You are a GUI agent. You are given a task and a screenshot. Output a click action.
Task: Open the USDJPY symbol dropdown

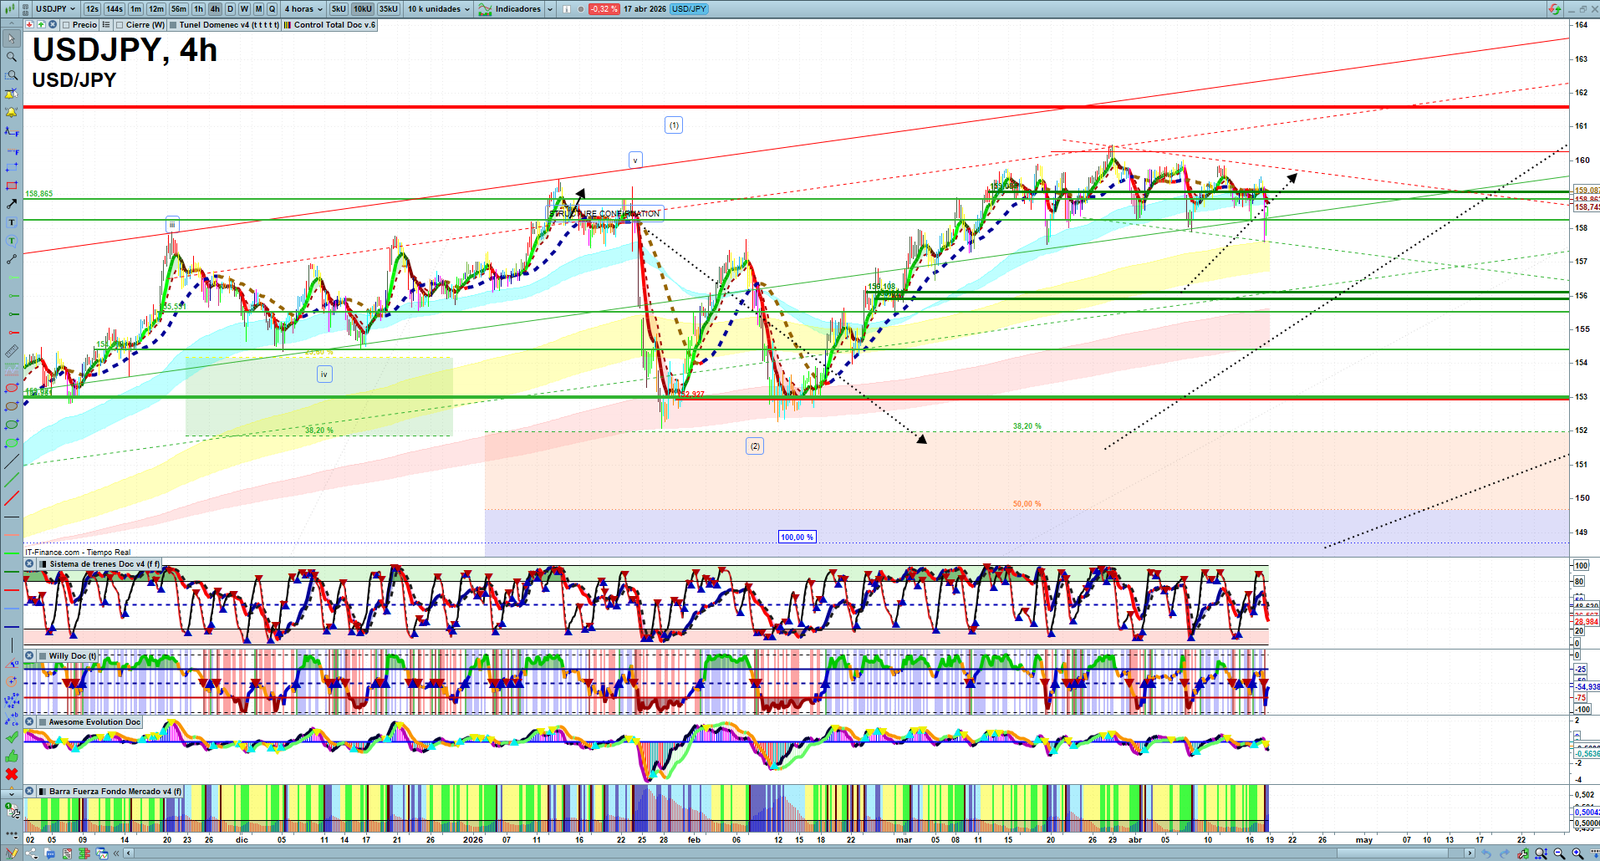point(55,9)
